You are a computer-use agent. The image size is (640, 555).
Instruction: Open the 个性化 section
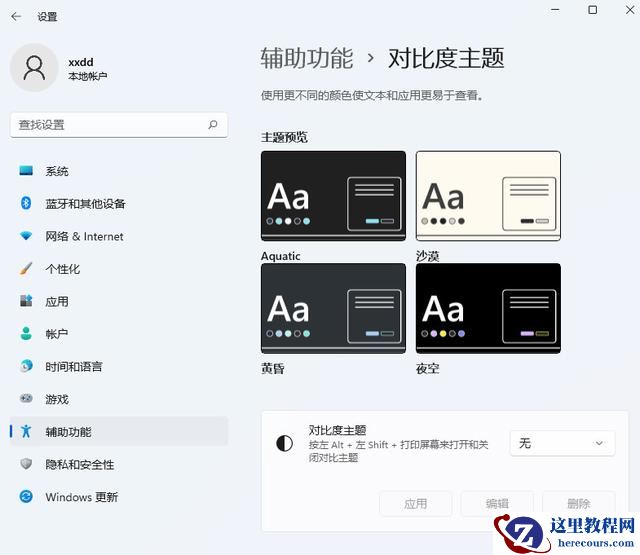(119, 269)
